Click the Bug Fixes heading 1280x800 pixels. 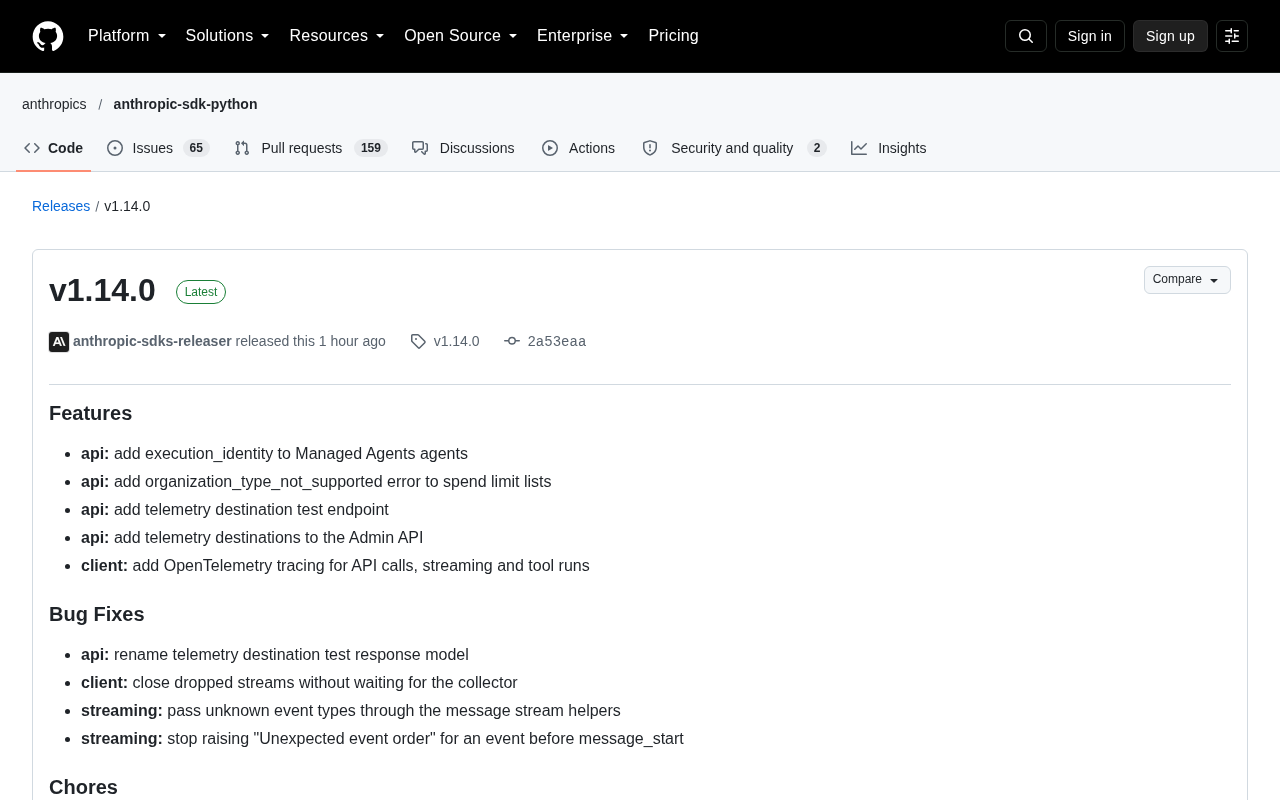click(97, 614)
